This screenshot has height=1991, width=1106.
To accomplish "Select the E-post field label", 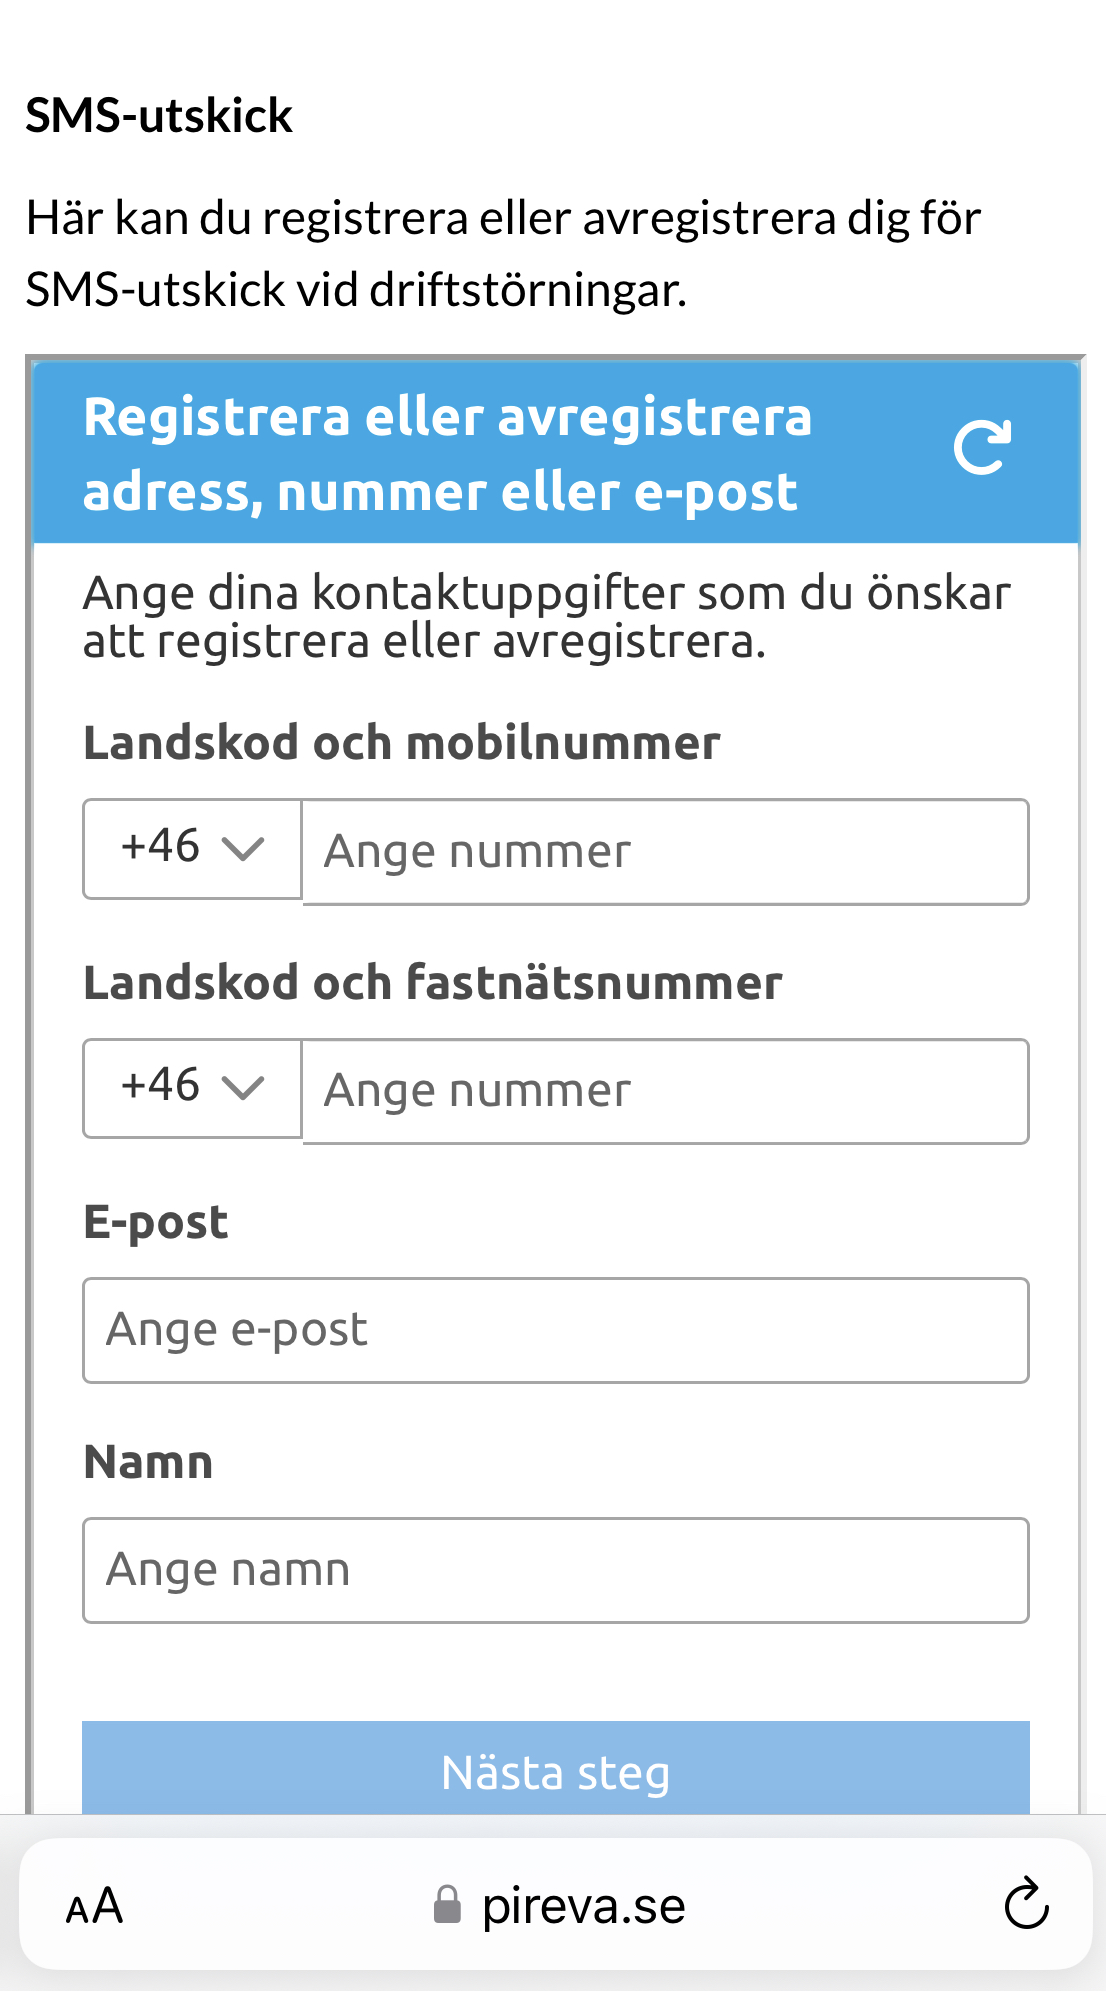I will tap(156, 1221).
